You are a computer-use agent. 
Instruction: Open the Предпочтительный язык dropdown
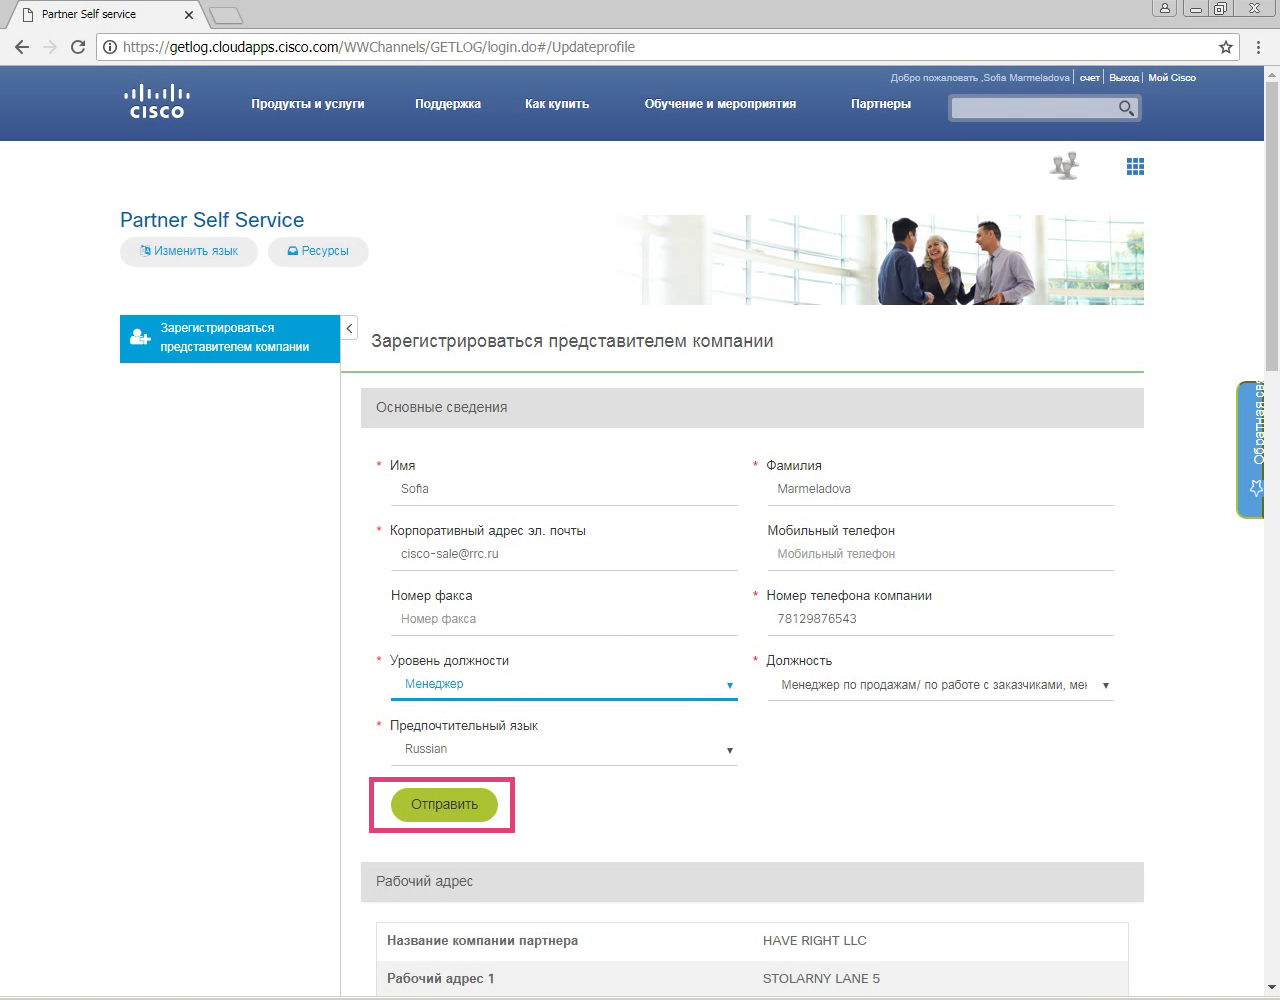pos(564,750)
